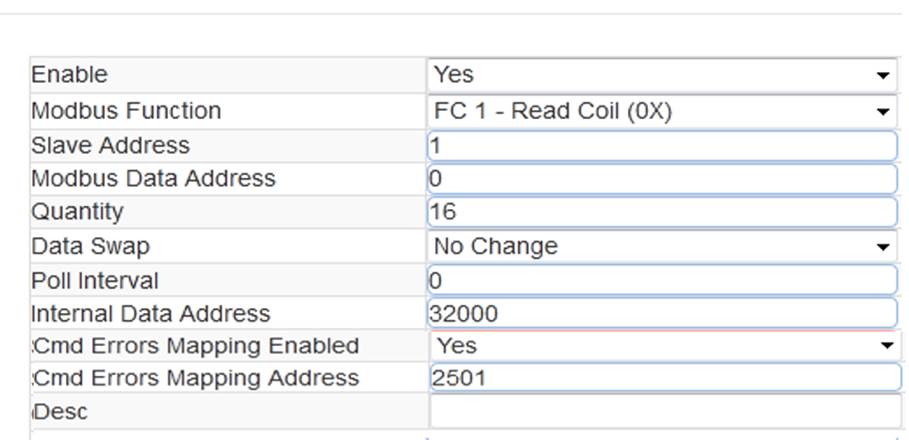Click Cmd Errors Mapping Address field 2501
The height and width of the screenshot is (440, 909).
[x=666, y=378]
